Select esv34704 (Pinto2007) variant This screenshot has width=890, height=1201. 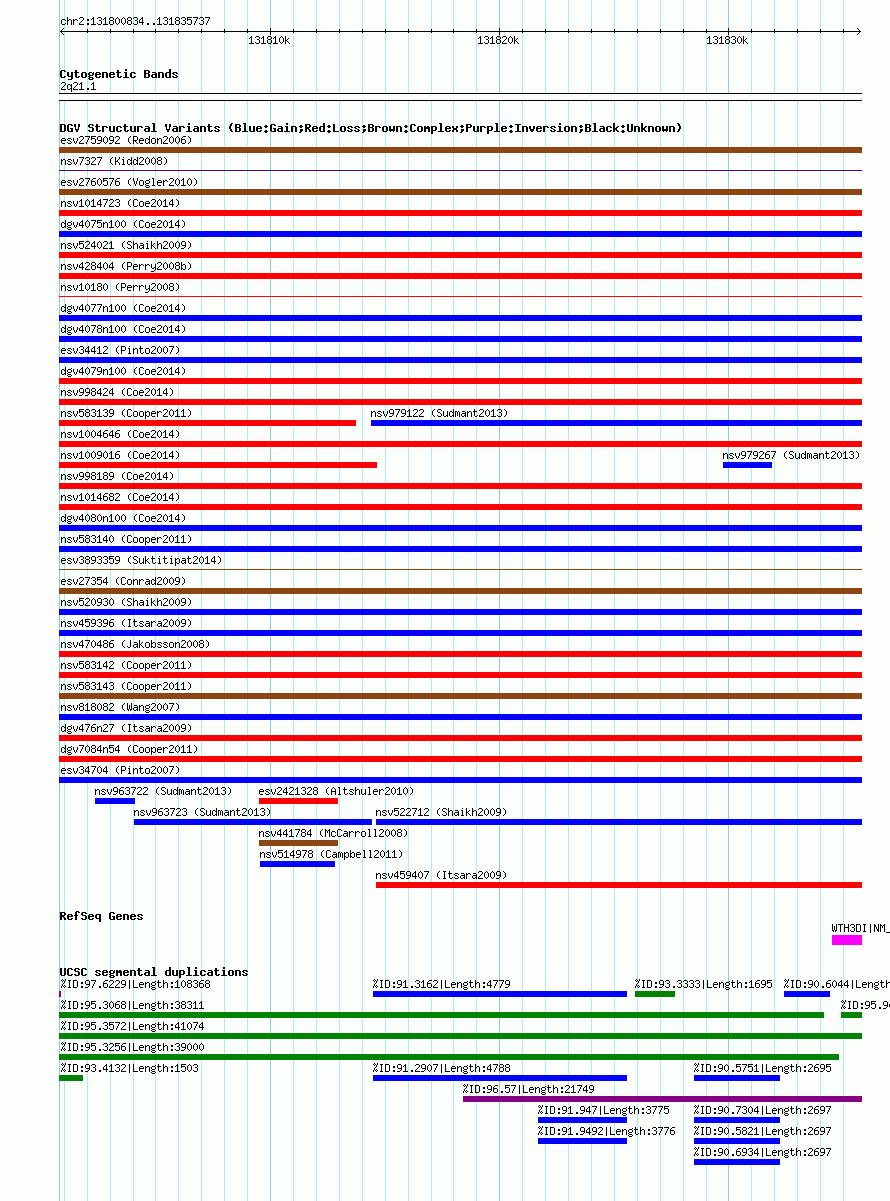460,780
